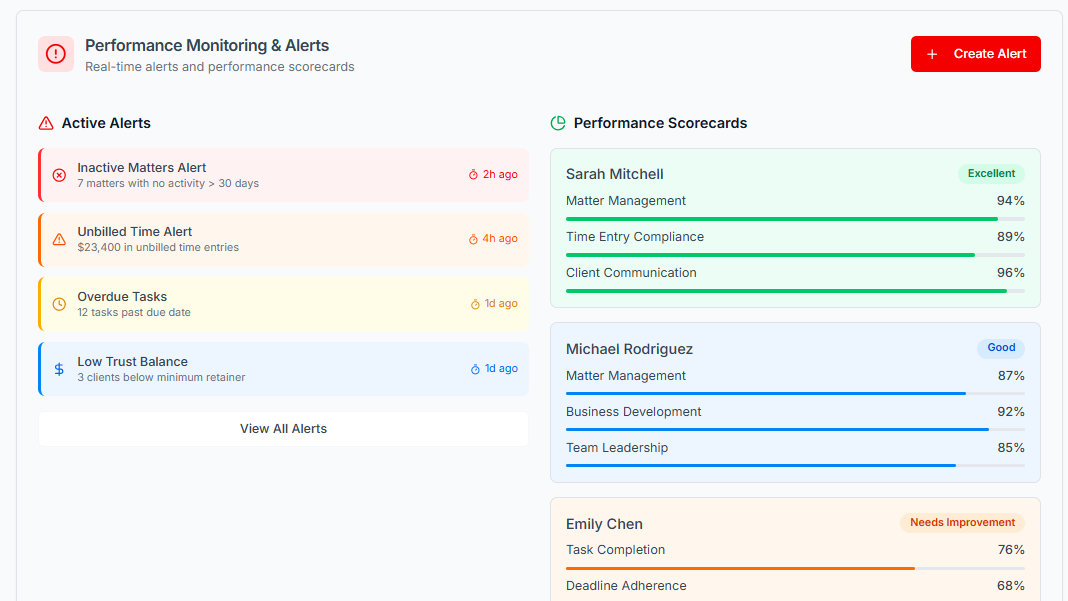Open the Inactive Matters Alert item
The image size is (1068, 601).
pyautogui.click(x=283, y=175)
